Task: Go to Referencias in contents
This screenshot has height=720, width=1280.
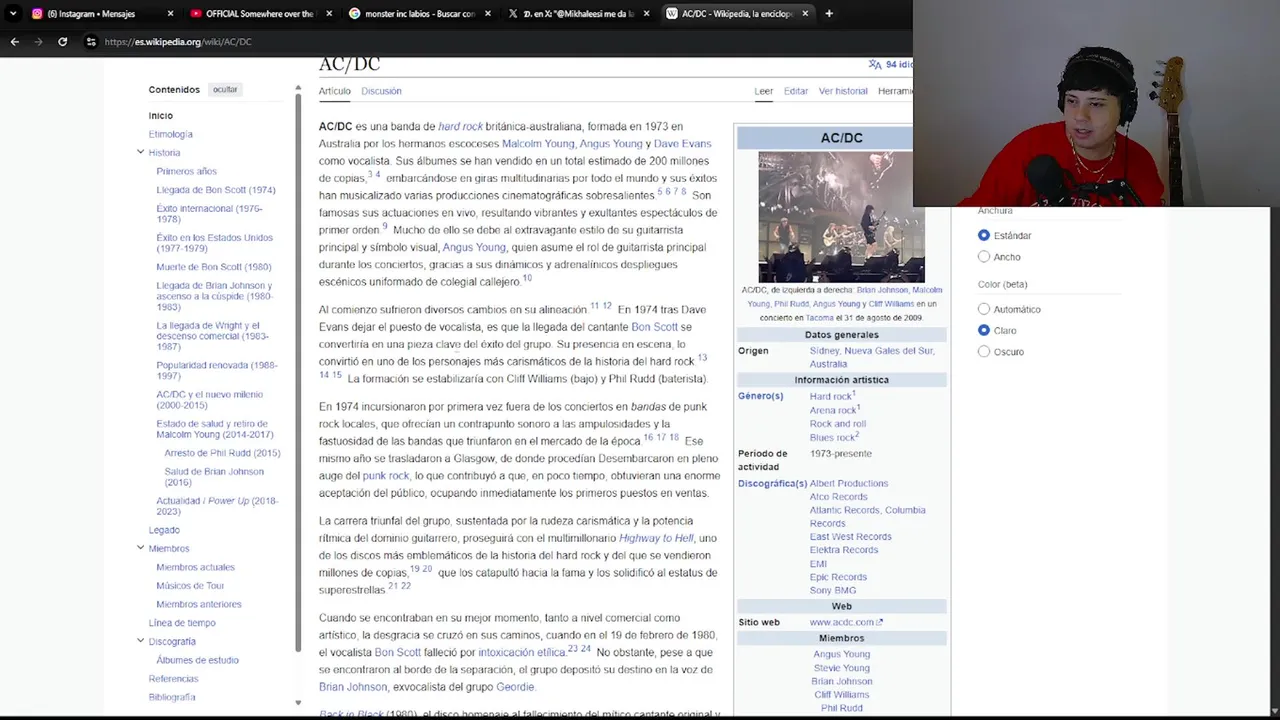Action: pyautogui.click(x=174, y=679)
